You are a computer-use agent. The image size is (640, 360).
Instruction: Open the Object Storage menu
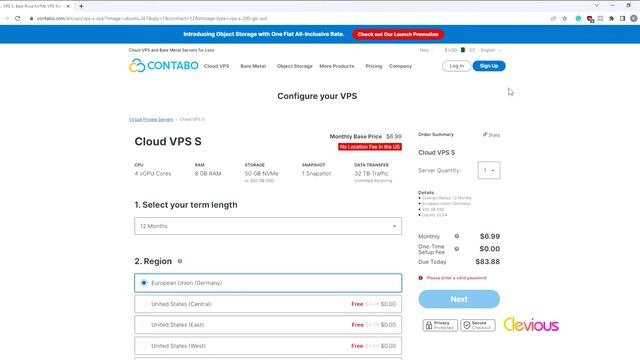pos(294,66)
